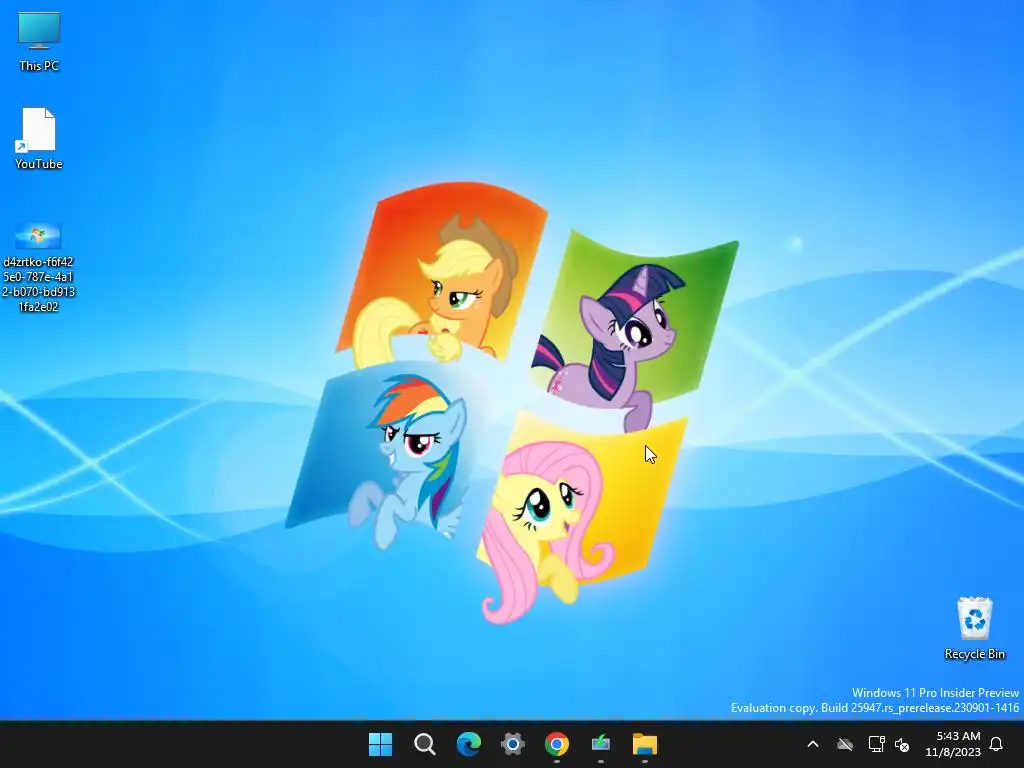Click the "YouTube" label text
The height and width of the screenshot is (768, 1024).
coord(39,163)
